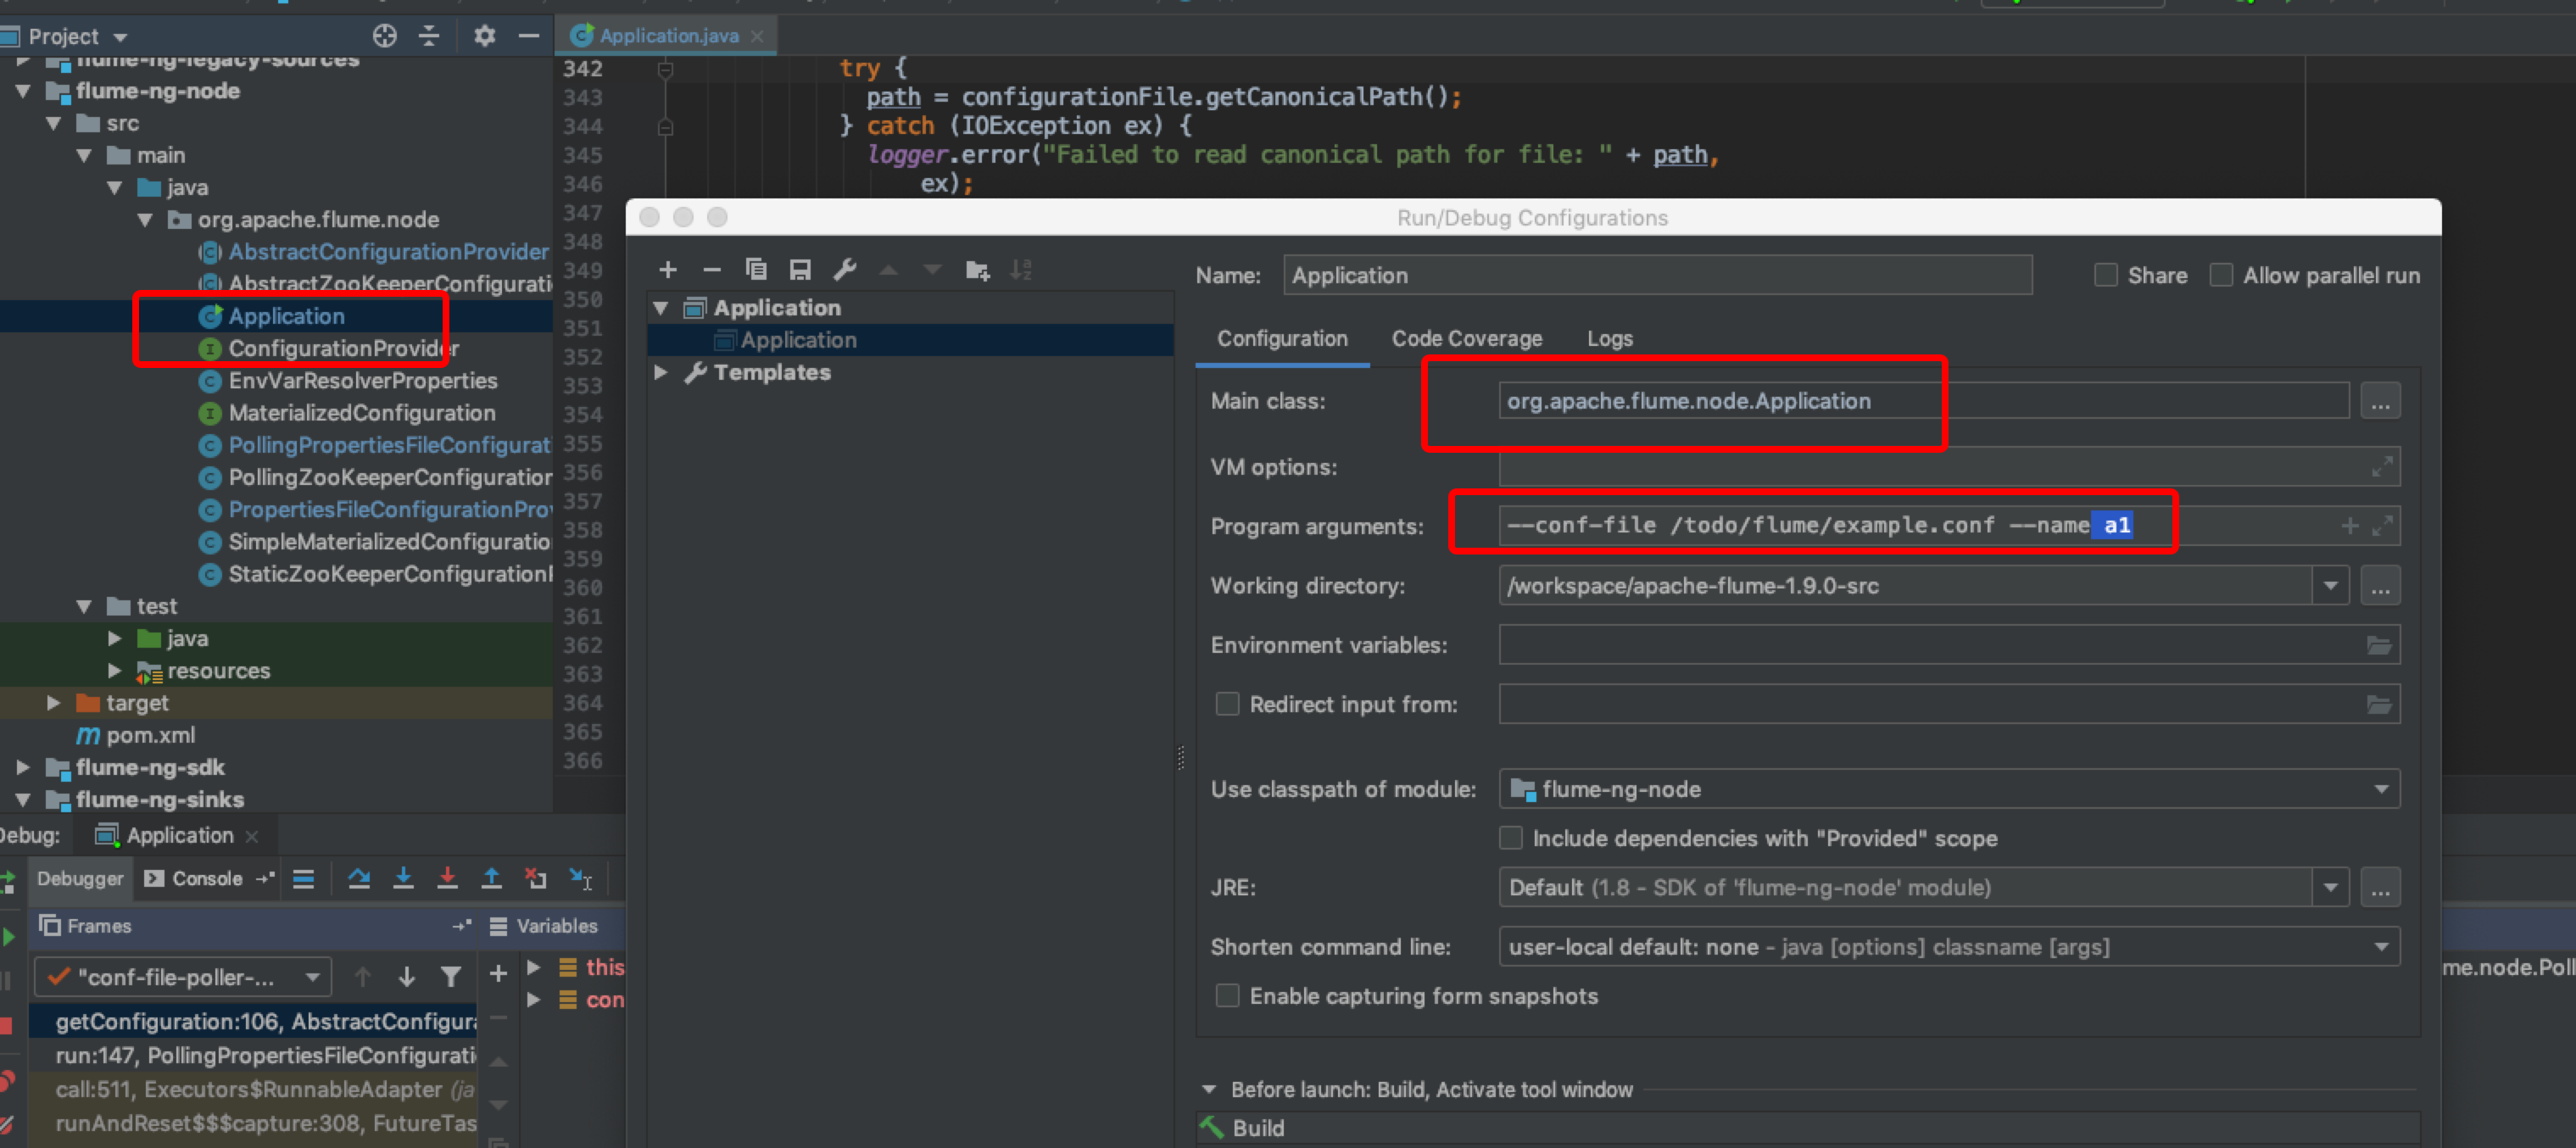Enable the Share checkbox
Viewport: 2576px width, 1148px height.
coord(2106,274)
